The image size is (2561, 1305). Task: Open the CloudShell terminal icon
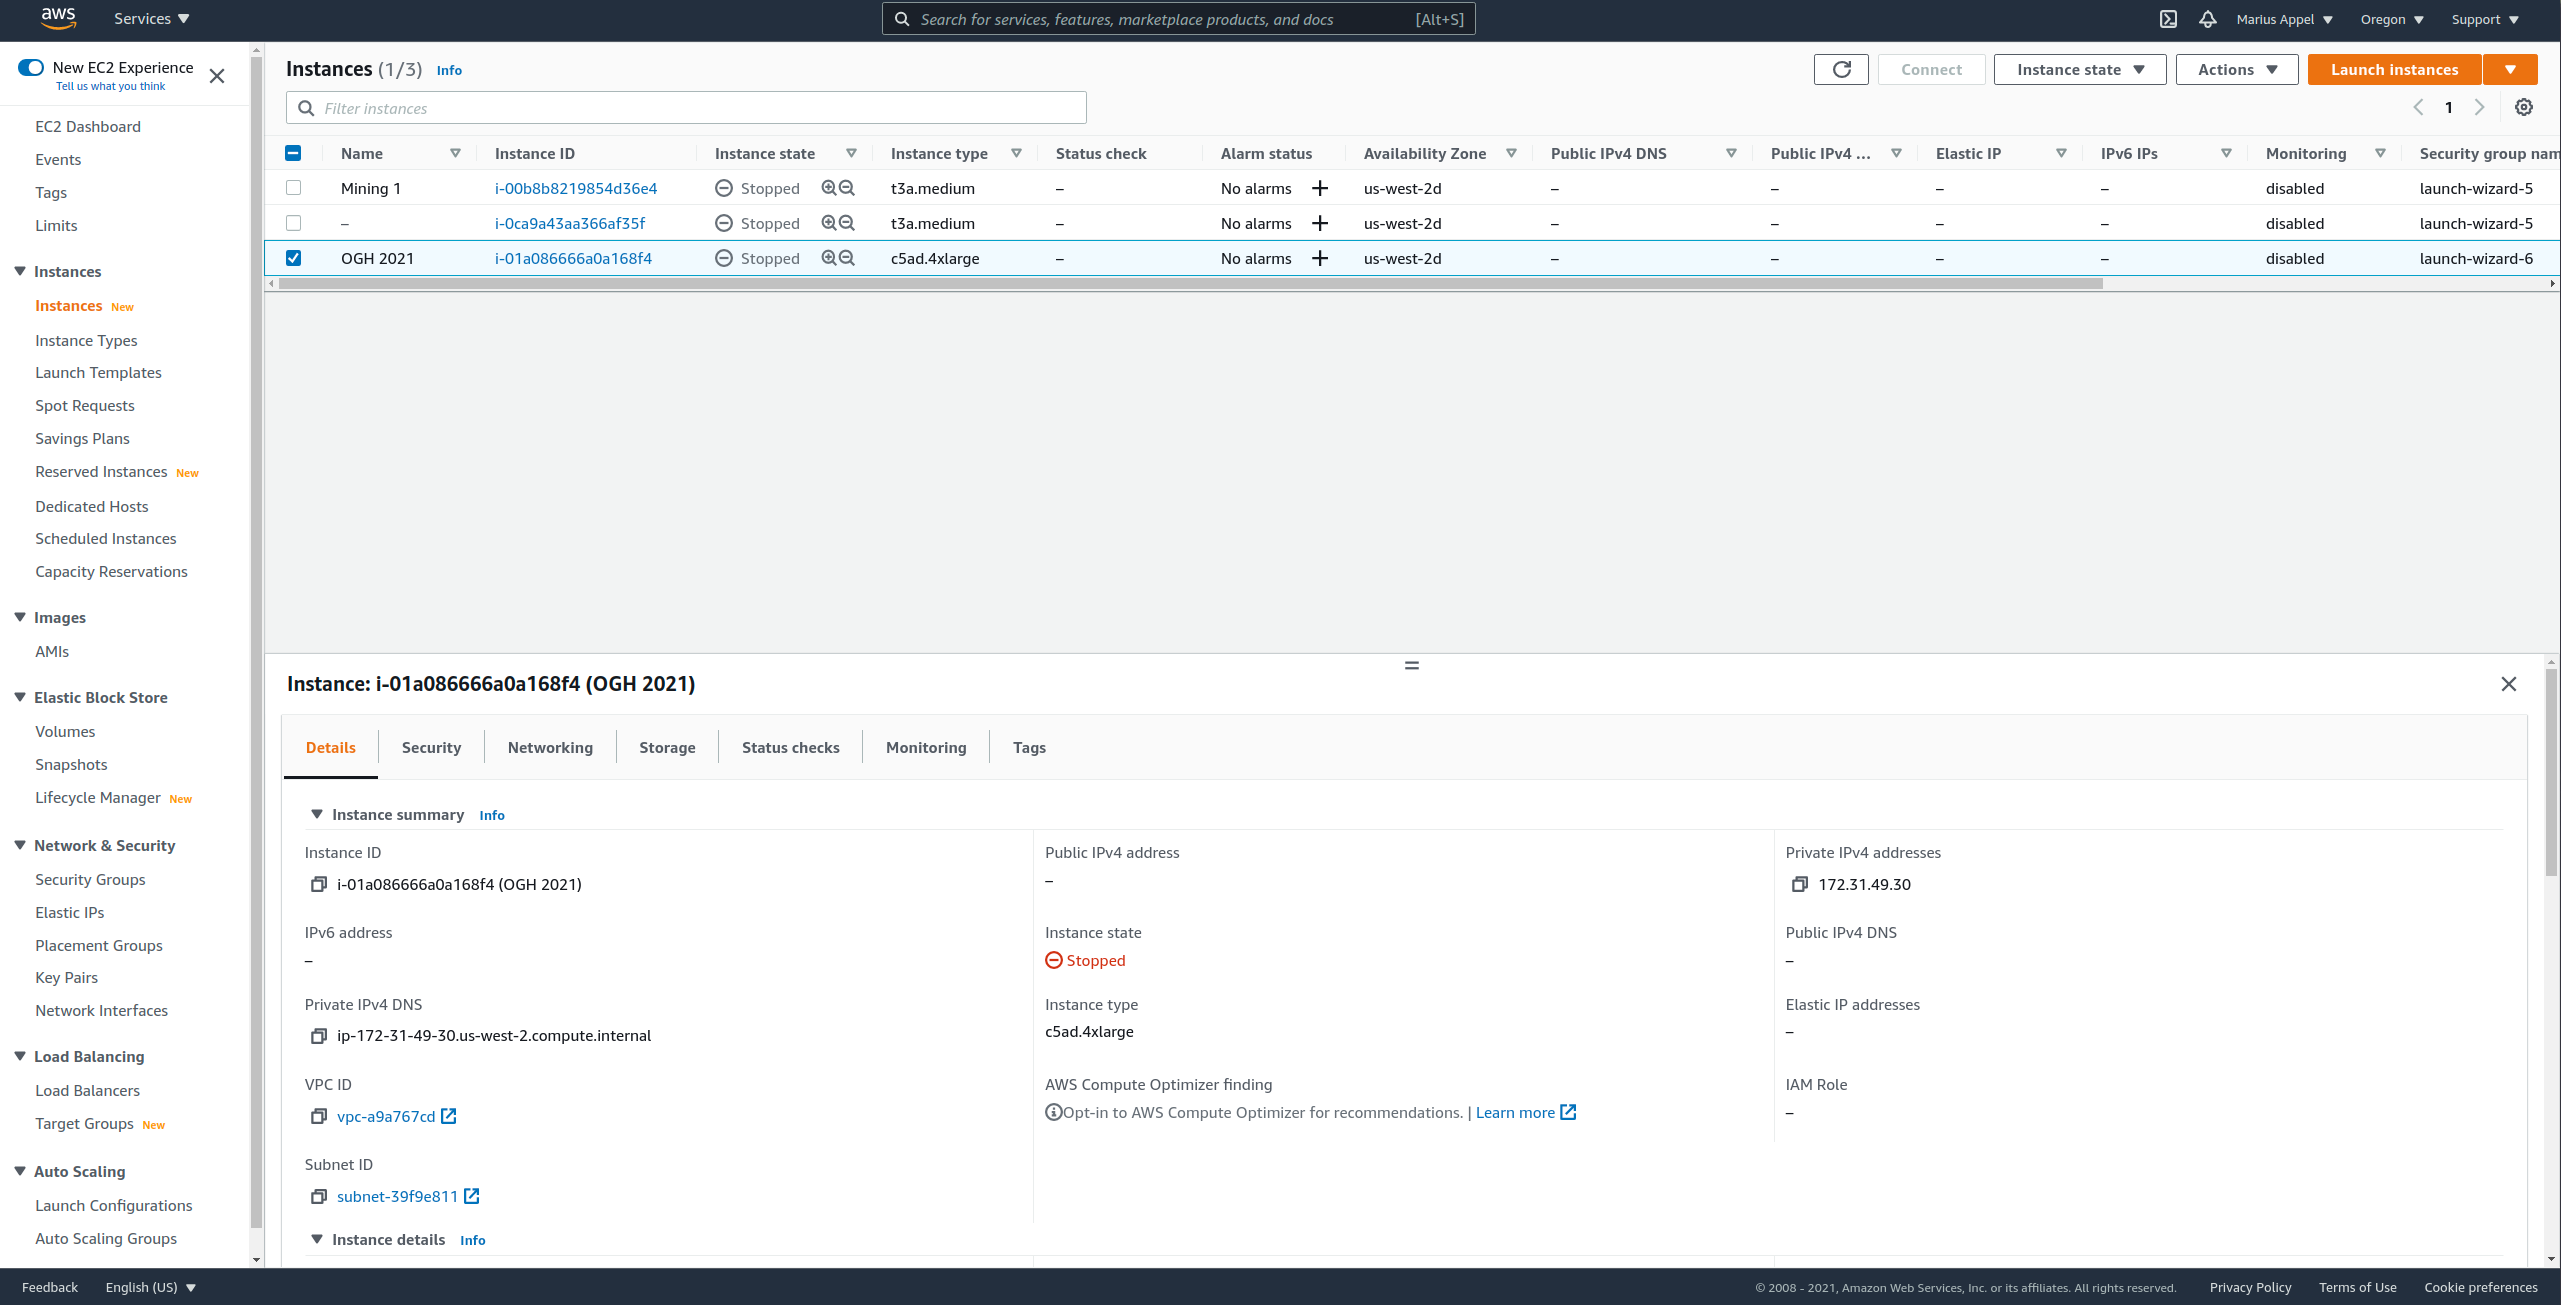tap(2168, 19)
